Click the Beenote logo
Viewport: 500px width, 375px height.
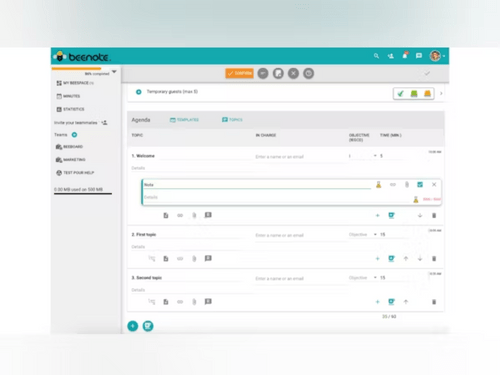[x=82, y=57]
